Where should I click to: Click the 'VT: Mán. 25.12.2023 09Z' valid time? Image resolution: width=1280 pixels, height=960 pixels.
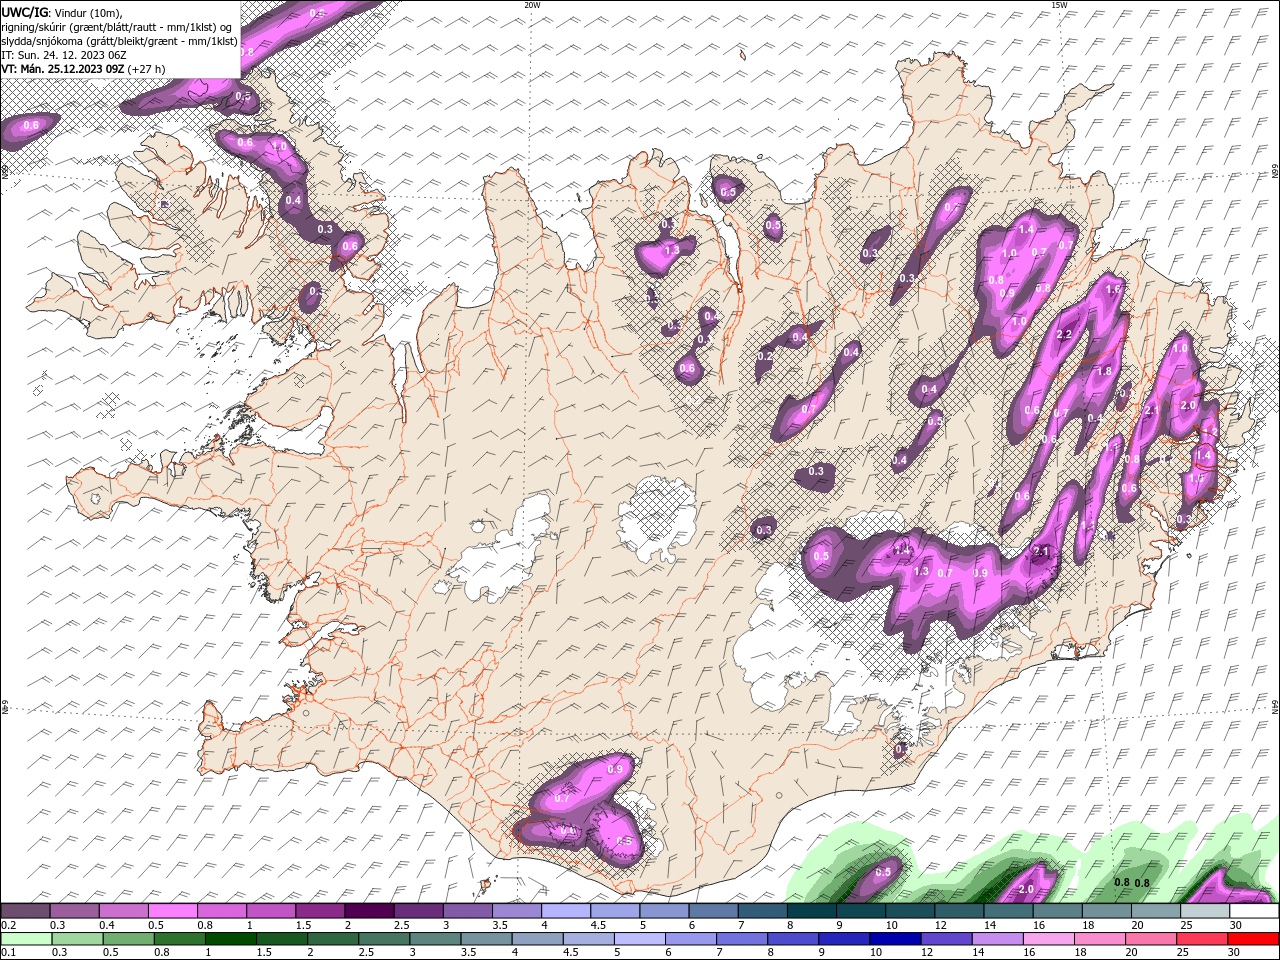63,69
